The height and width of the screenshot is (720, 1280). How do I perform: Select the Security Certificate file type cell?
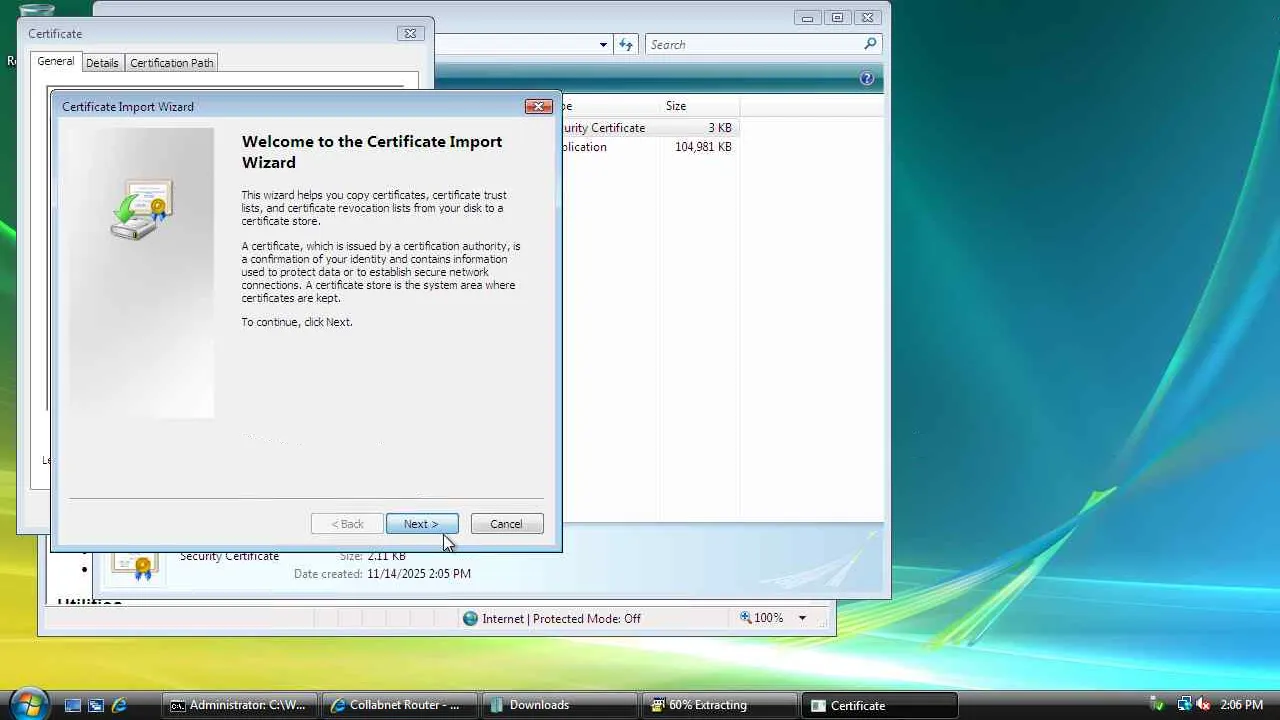tap(605, 128)
